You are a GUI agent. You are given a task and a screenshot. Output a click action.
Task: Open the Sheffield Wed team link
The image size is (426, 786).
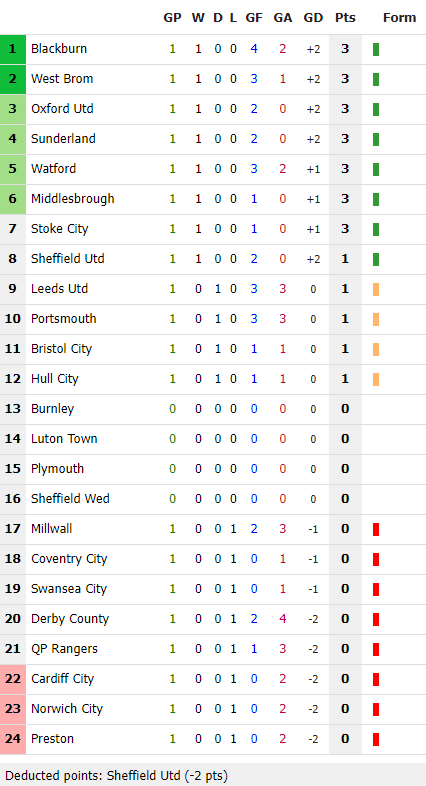tap(70, 499)
